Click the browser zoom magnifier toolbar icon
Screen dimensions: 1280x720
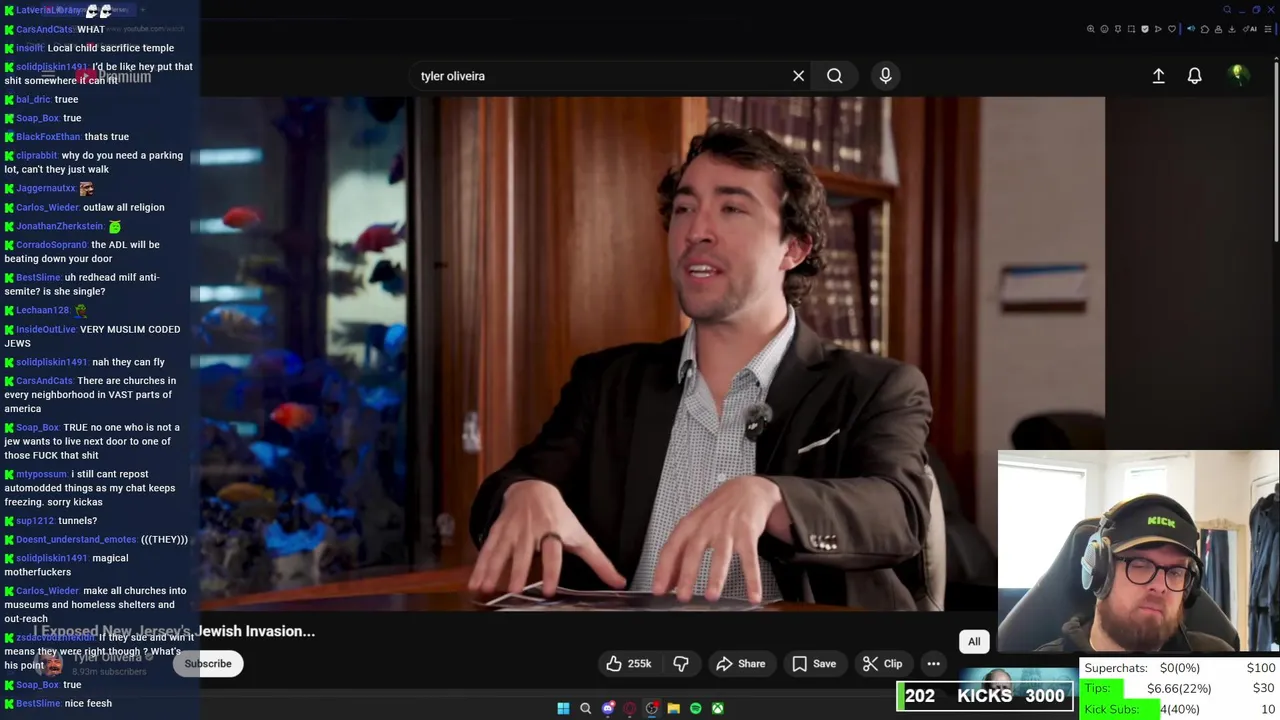[1091, 29]
